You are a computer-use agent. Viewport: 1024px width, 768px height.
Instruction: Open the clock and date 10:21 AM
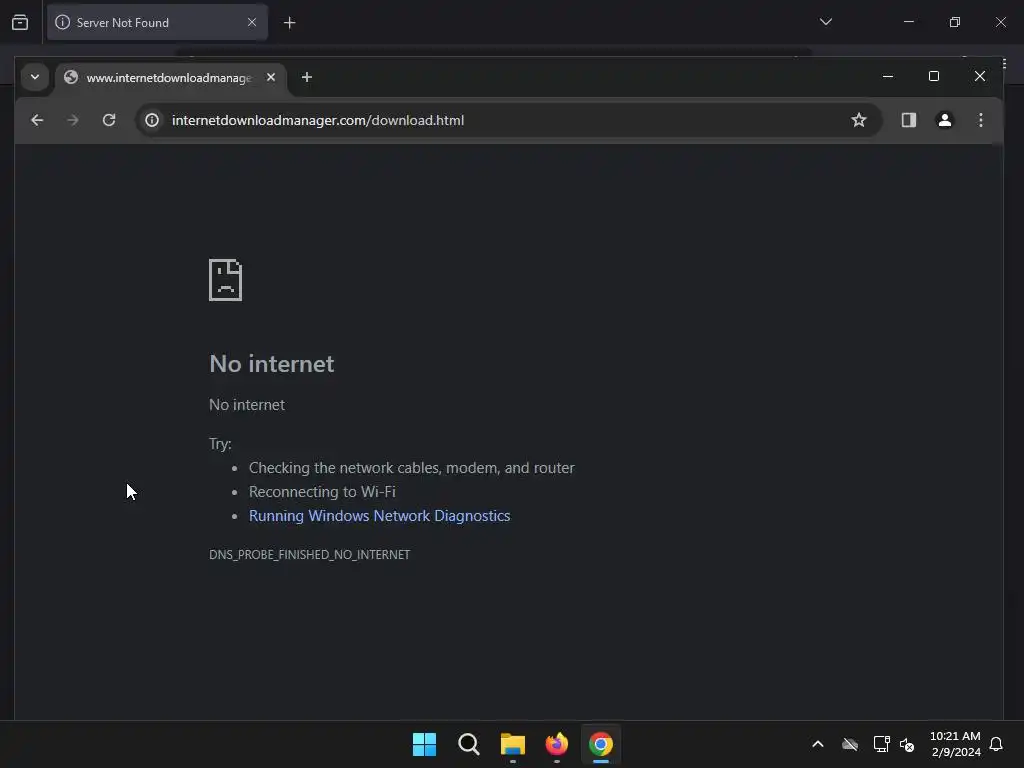point(955,744)
